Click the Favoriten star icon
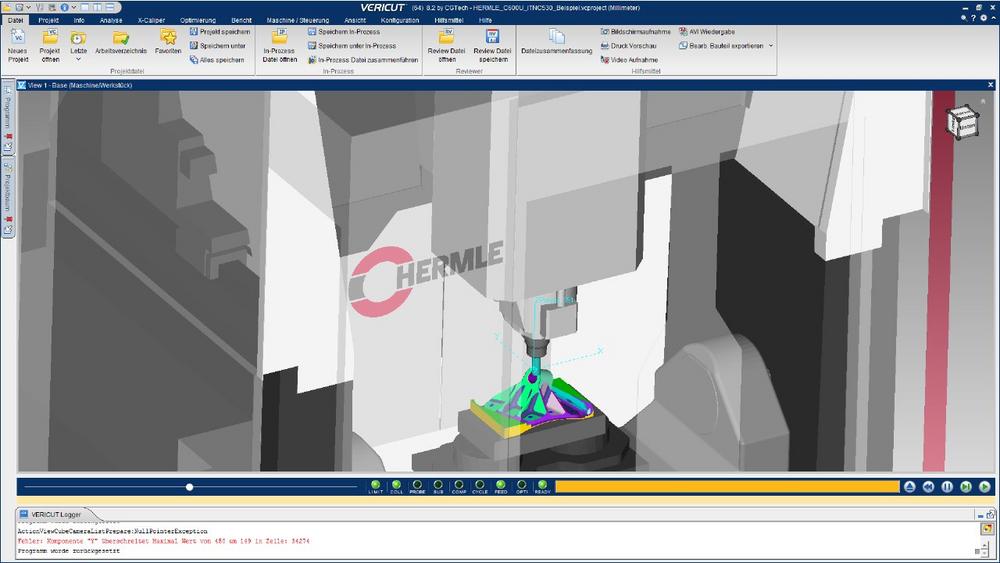This screenshot has width=1000, height=563. coord(168,38)
